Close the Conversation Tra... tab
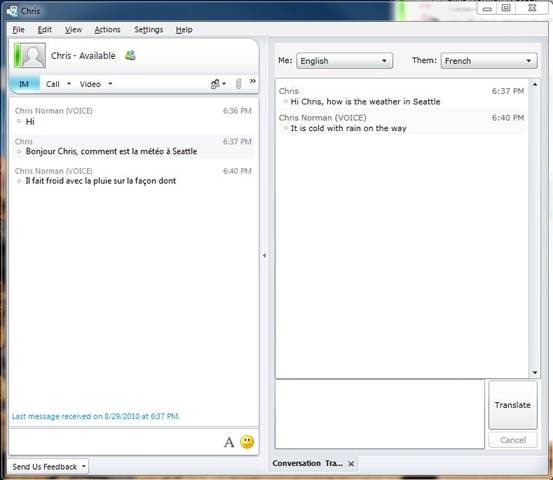This screenshot has height=480, width=553. pyautogui.click(x=351, y=464)
